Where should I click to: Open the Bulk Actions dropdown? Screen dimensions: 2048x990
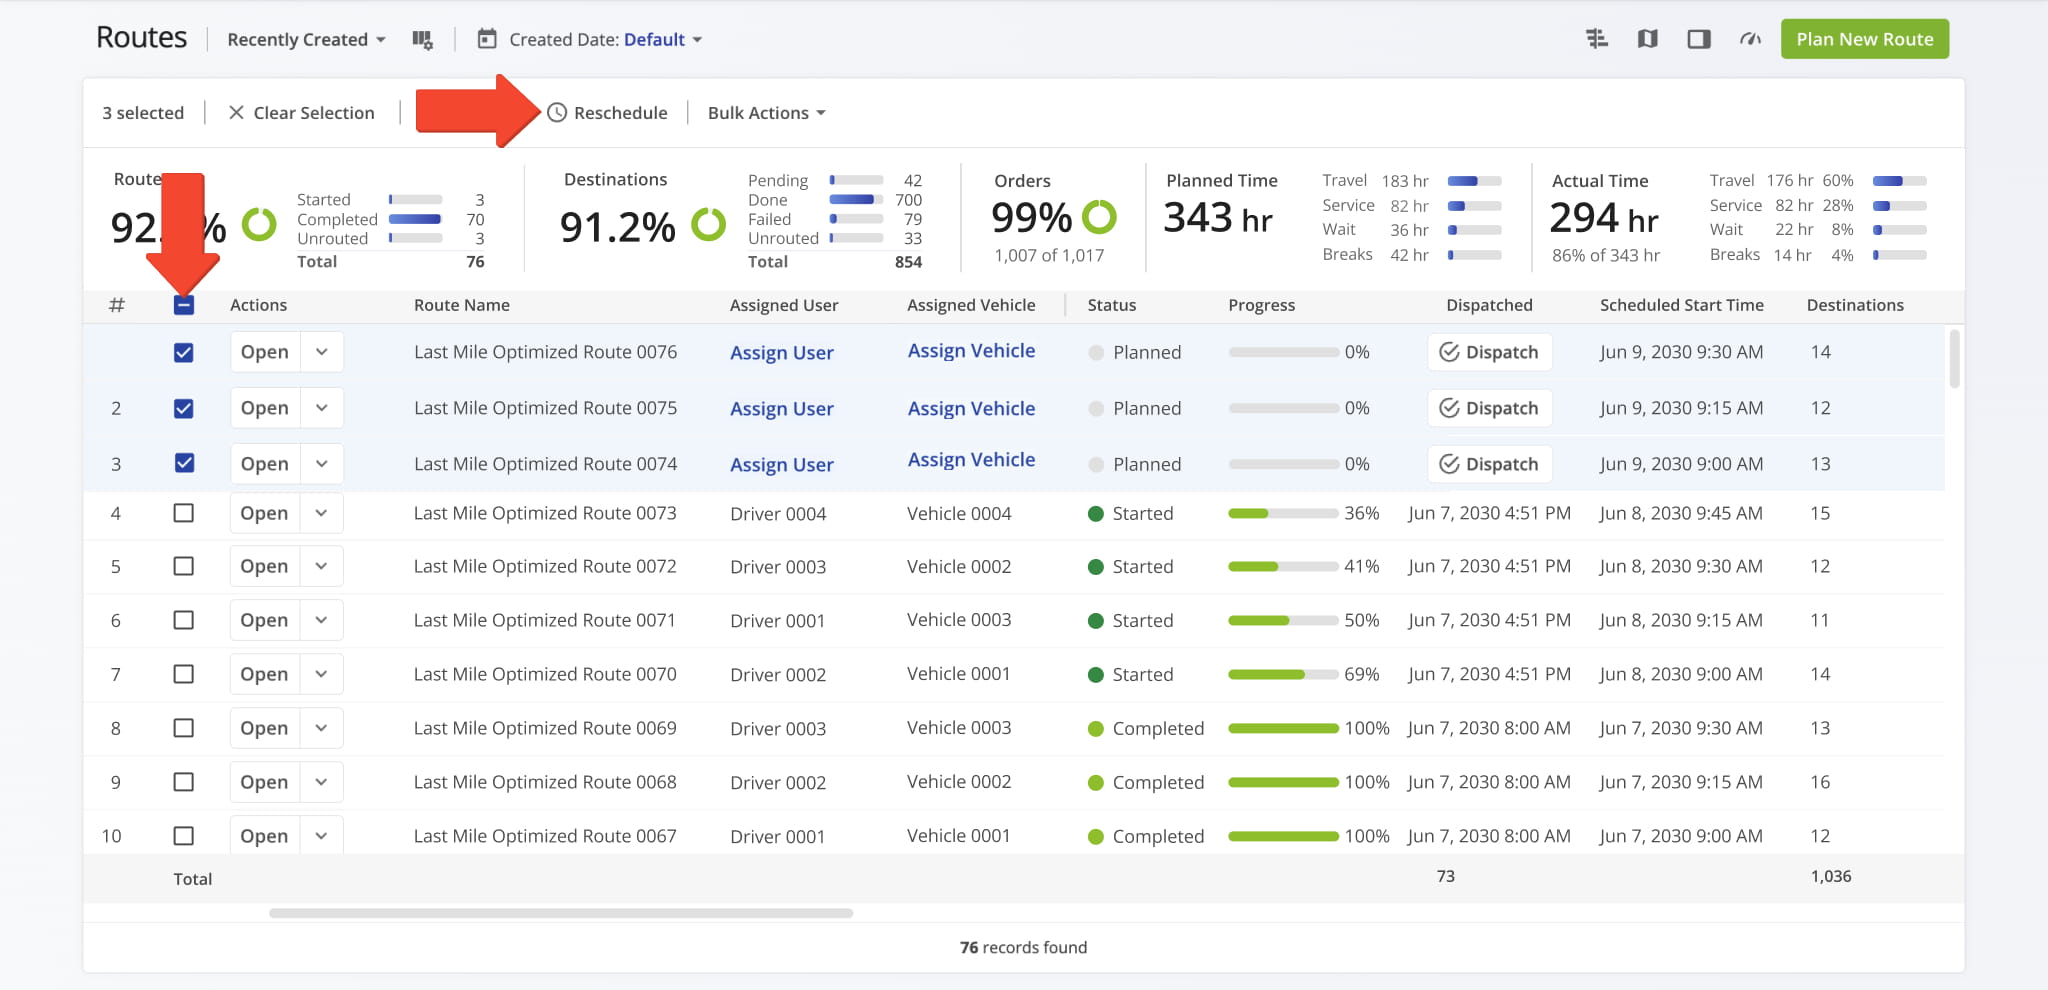tap(766, 113)
